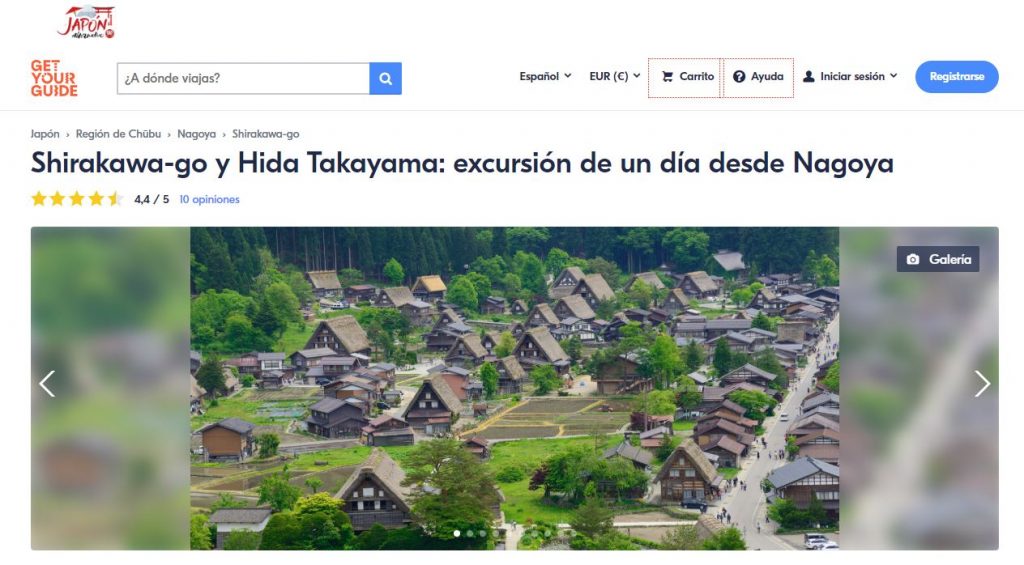
Task: Select the Japón breadcrumb
Action: click(45, 134)
